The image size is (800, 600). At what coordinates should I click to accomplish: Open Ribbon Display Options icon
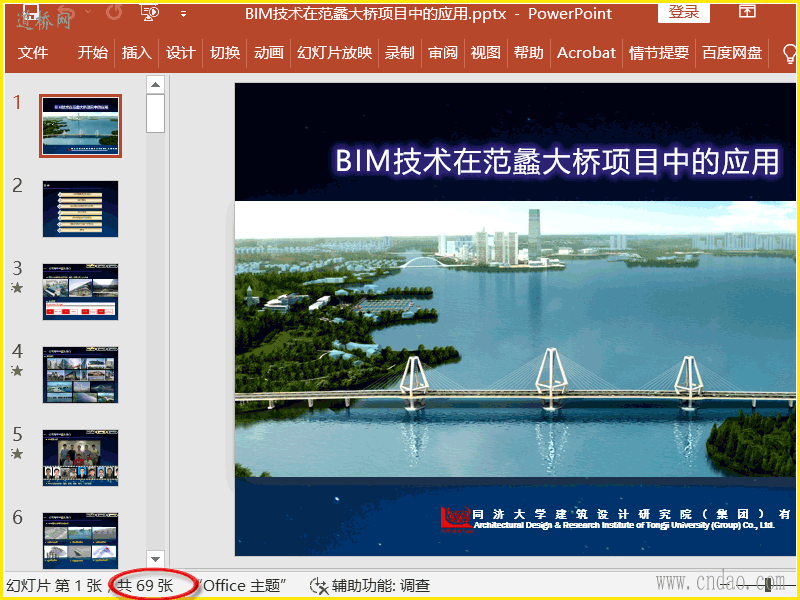point(747,12)
